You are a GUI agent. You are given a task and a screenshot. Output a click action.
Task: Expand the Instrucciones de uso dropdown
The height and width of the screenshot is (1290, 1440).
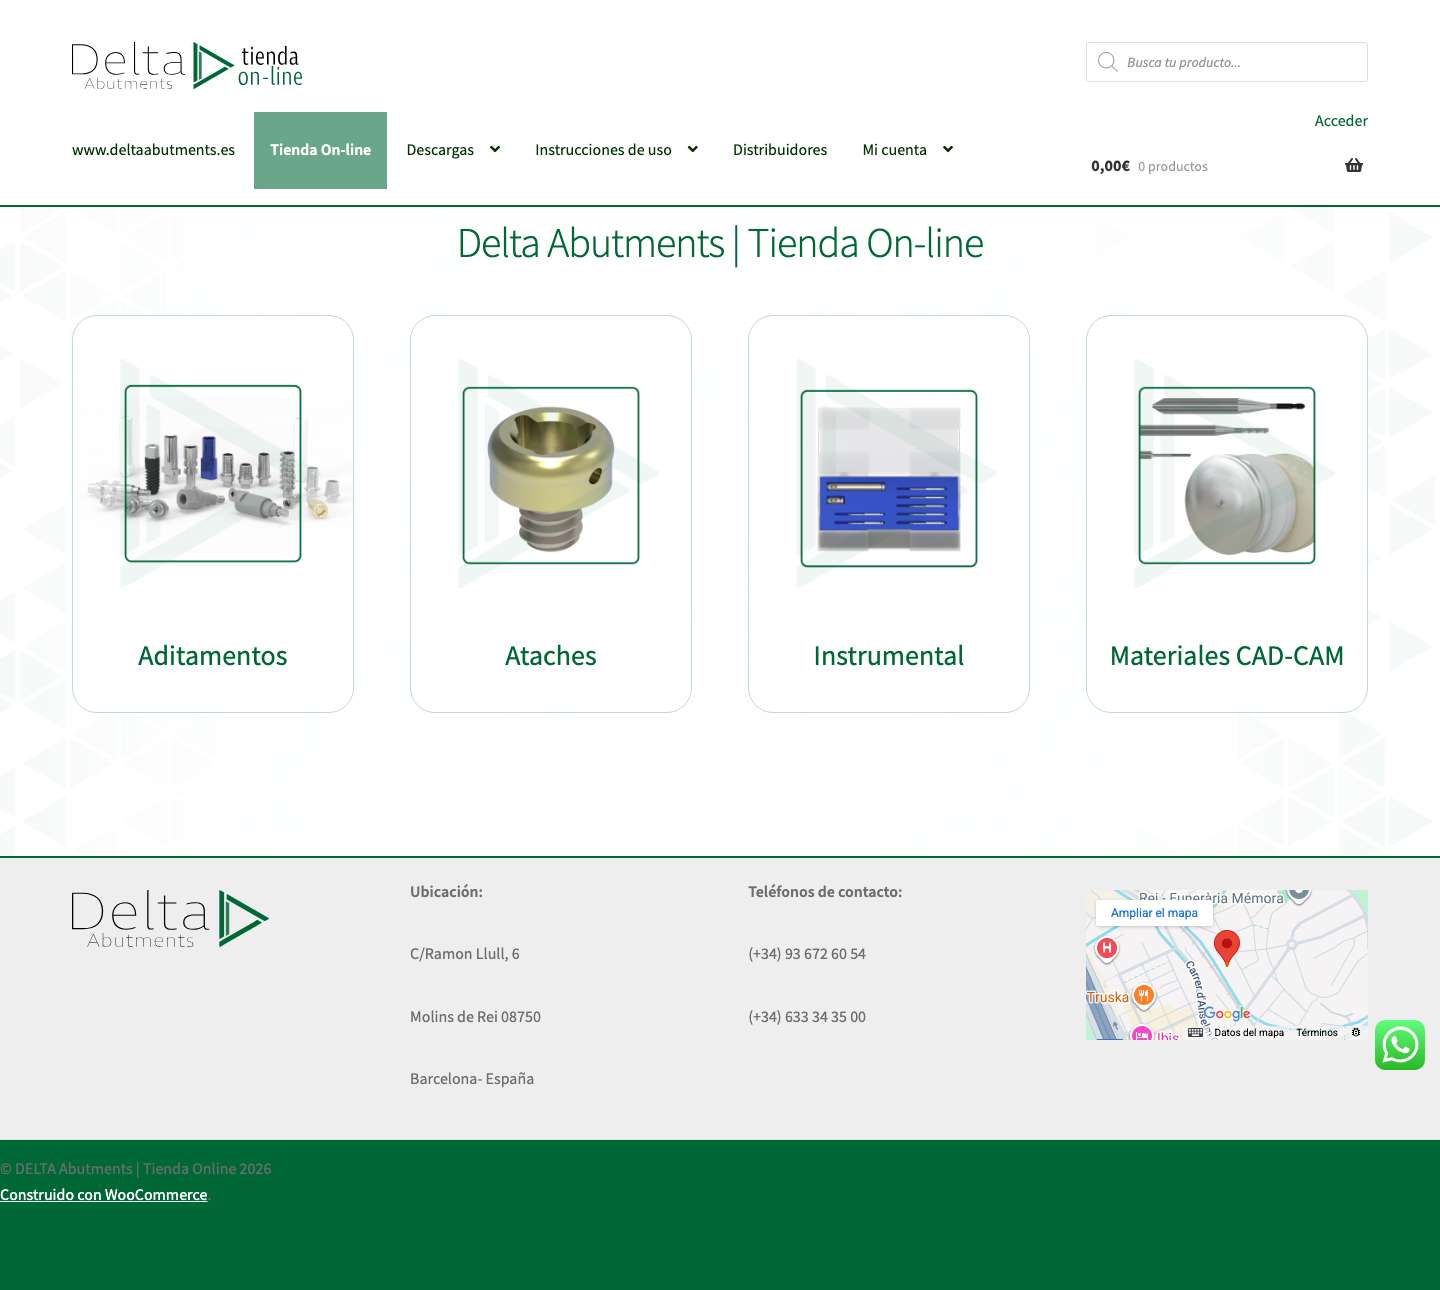(603, 149)
